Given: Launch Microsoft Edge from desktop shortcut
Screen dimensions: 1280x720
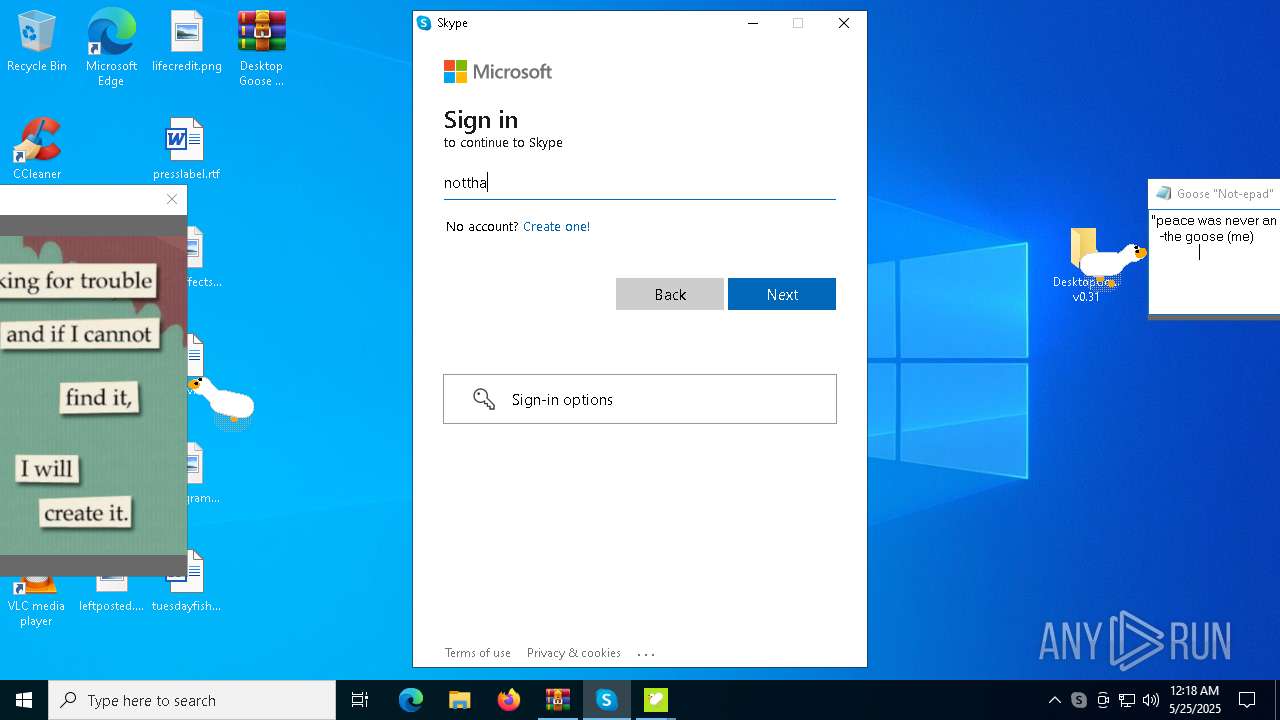Looking at the screenshot, I should click(111, 48).
